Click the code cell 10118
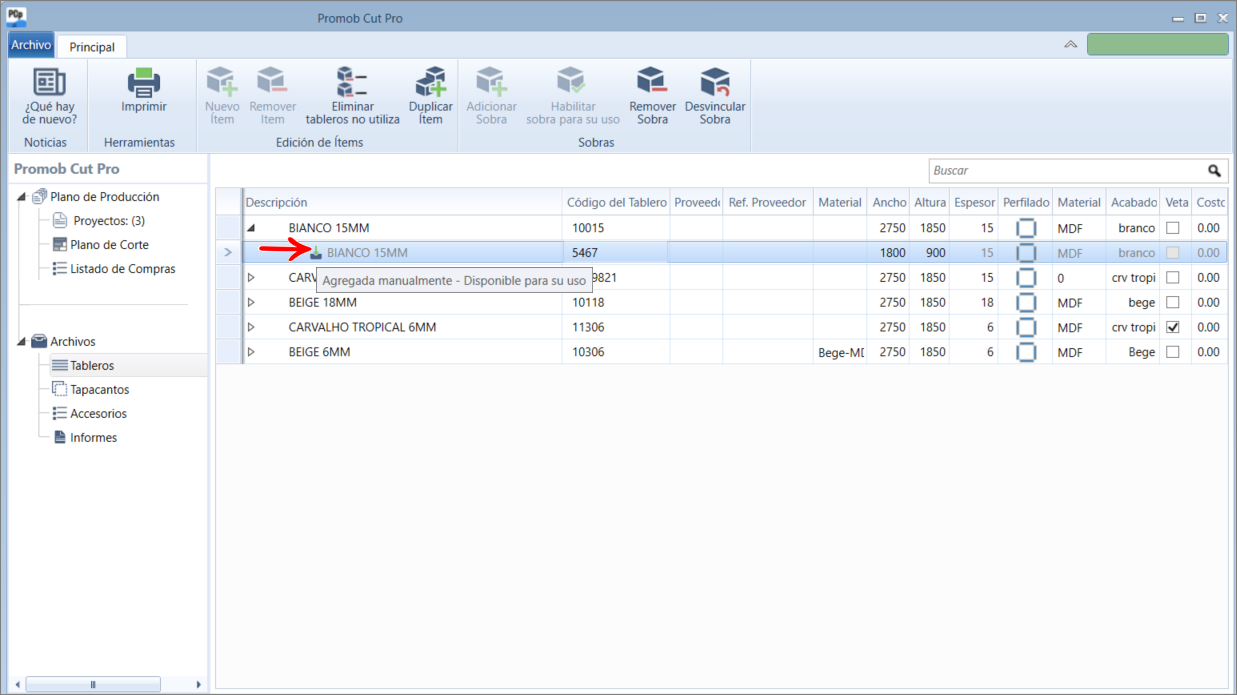 616,302
